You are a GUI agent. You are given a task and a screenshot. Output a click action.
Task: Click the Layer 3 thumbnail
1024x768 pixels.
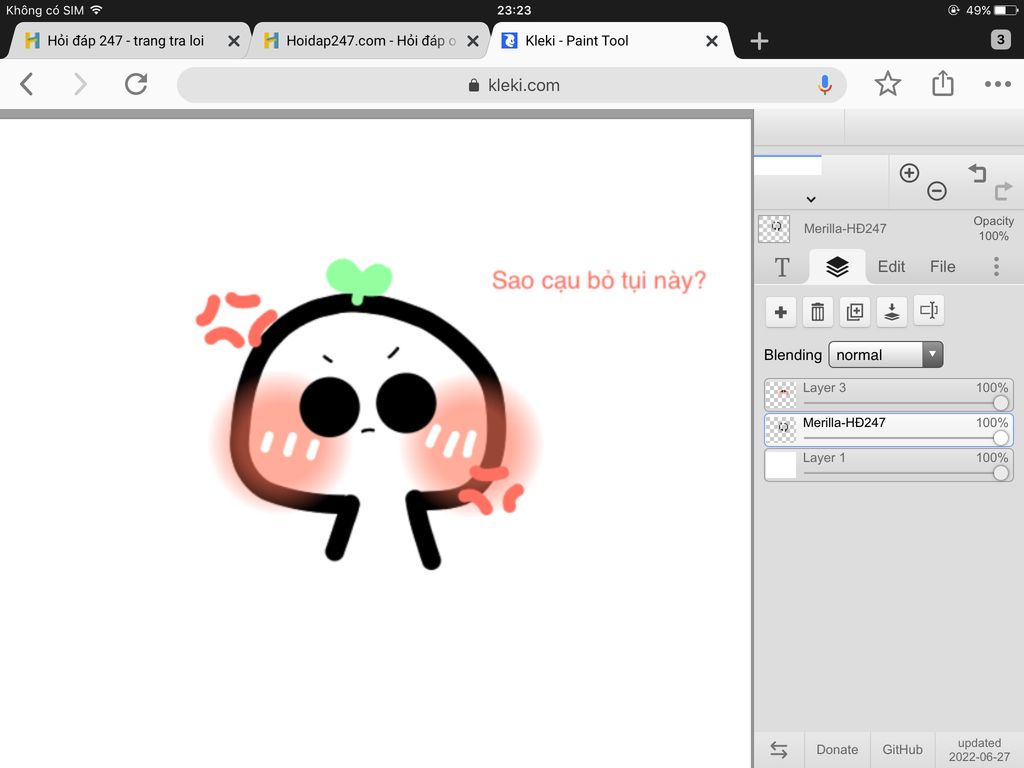click(780, 394)
